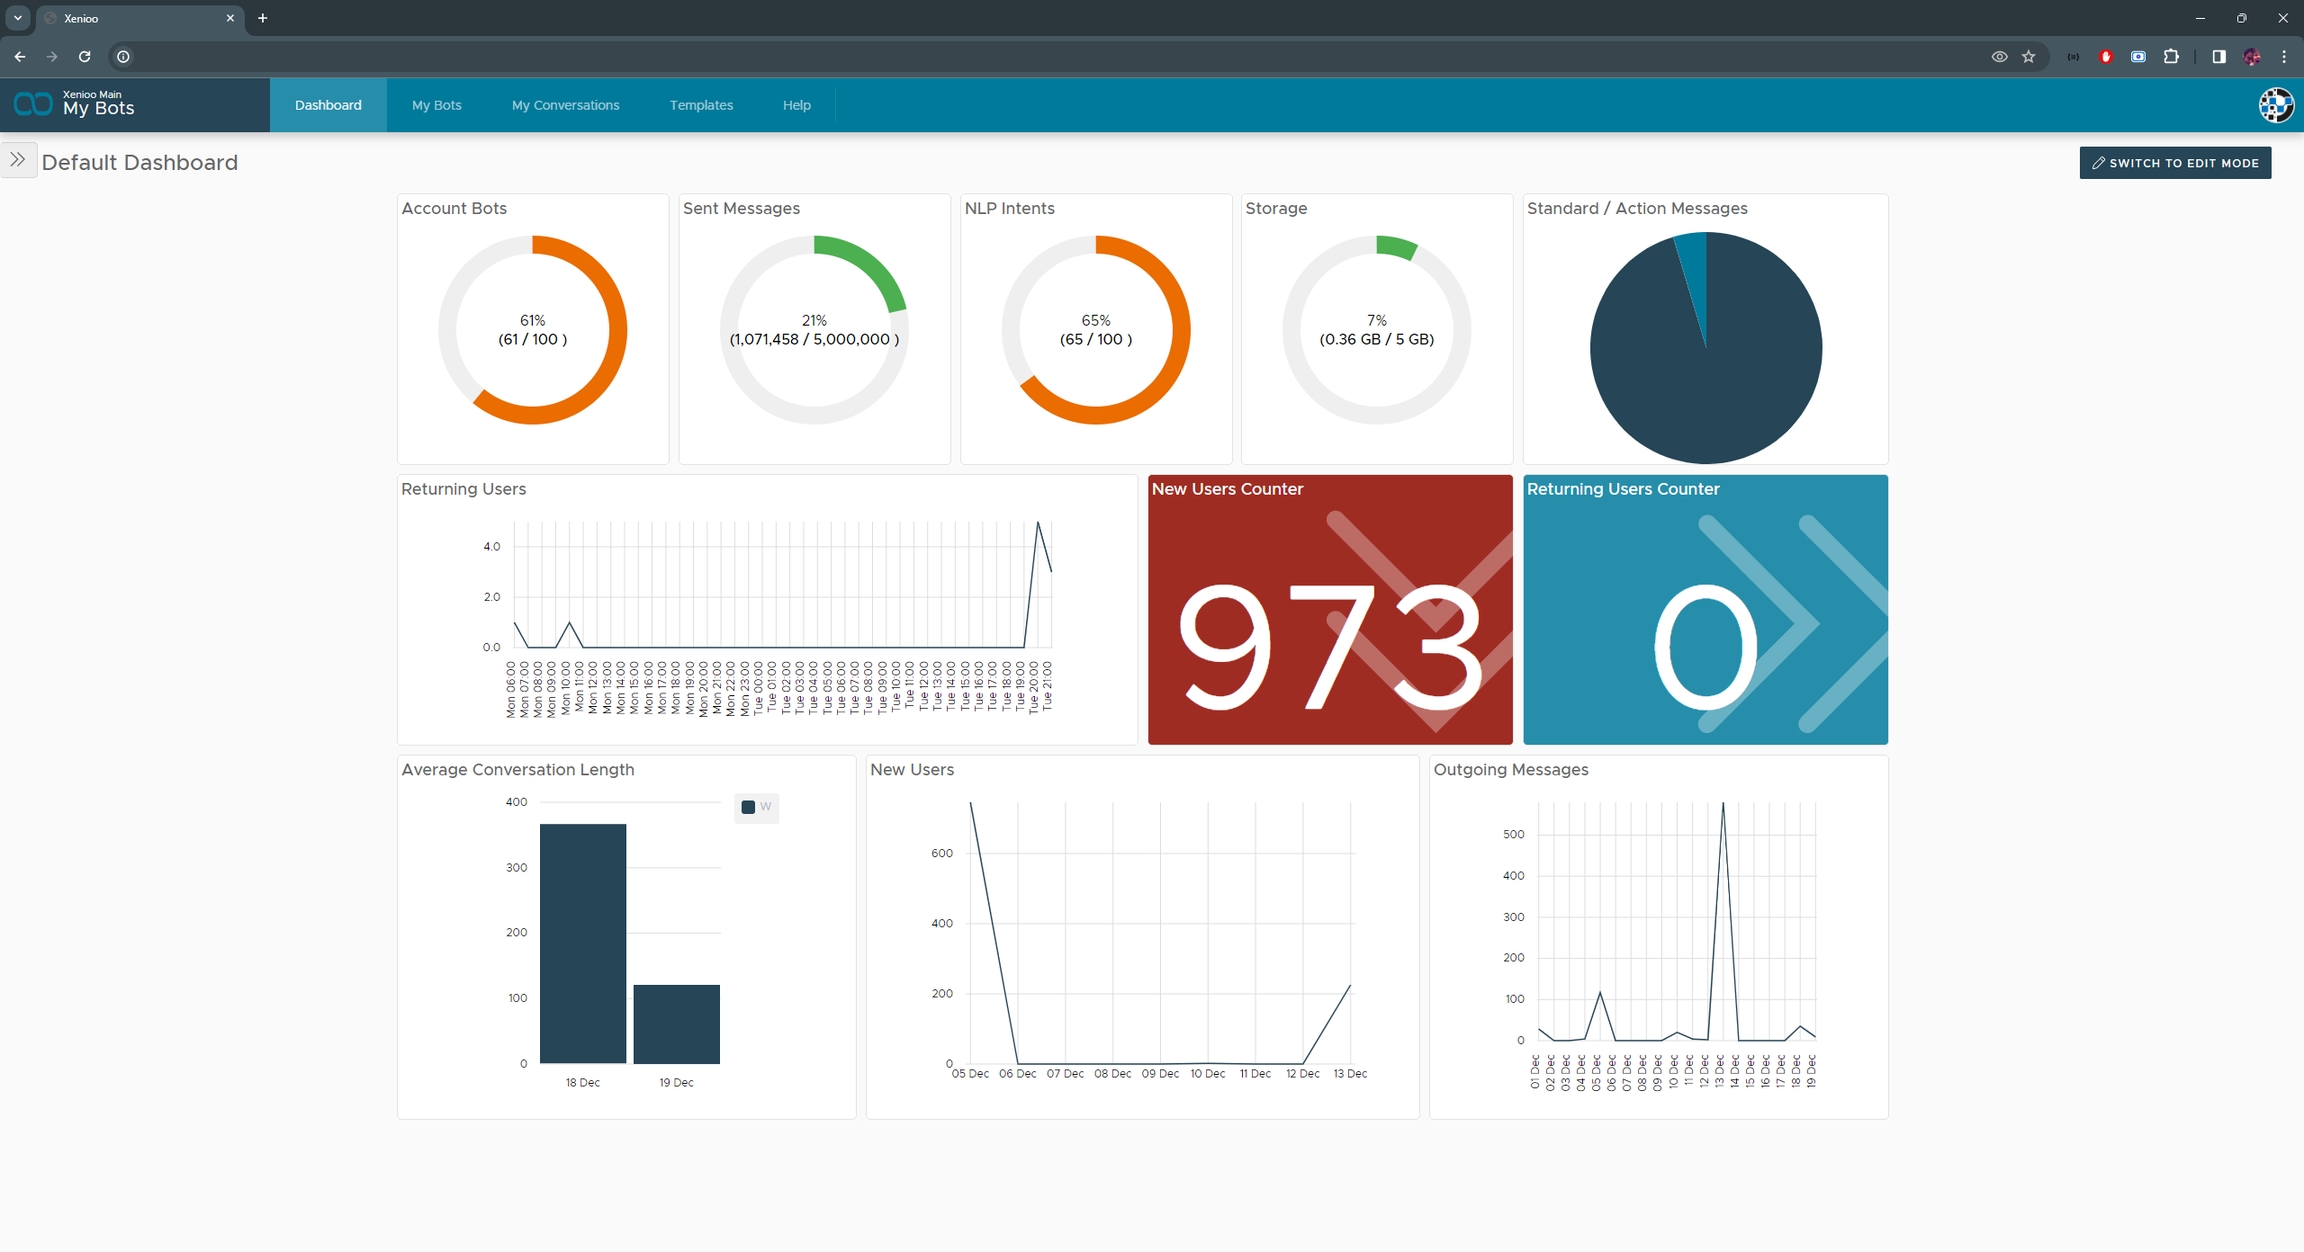
Task: Toggle the W series legend in Average Conversation Length
Action: [x=756, y=807]
